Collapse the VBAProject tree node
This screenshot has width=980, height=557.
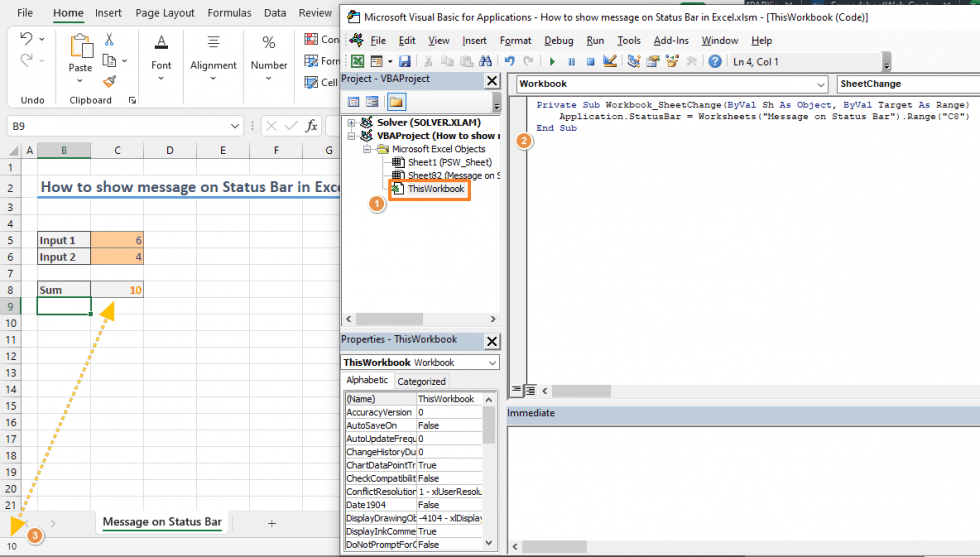[351, 136]
